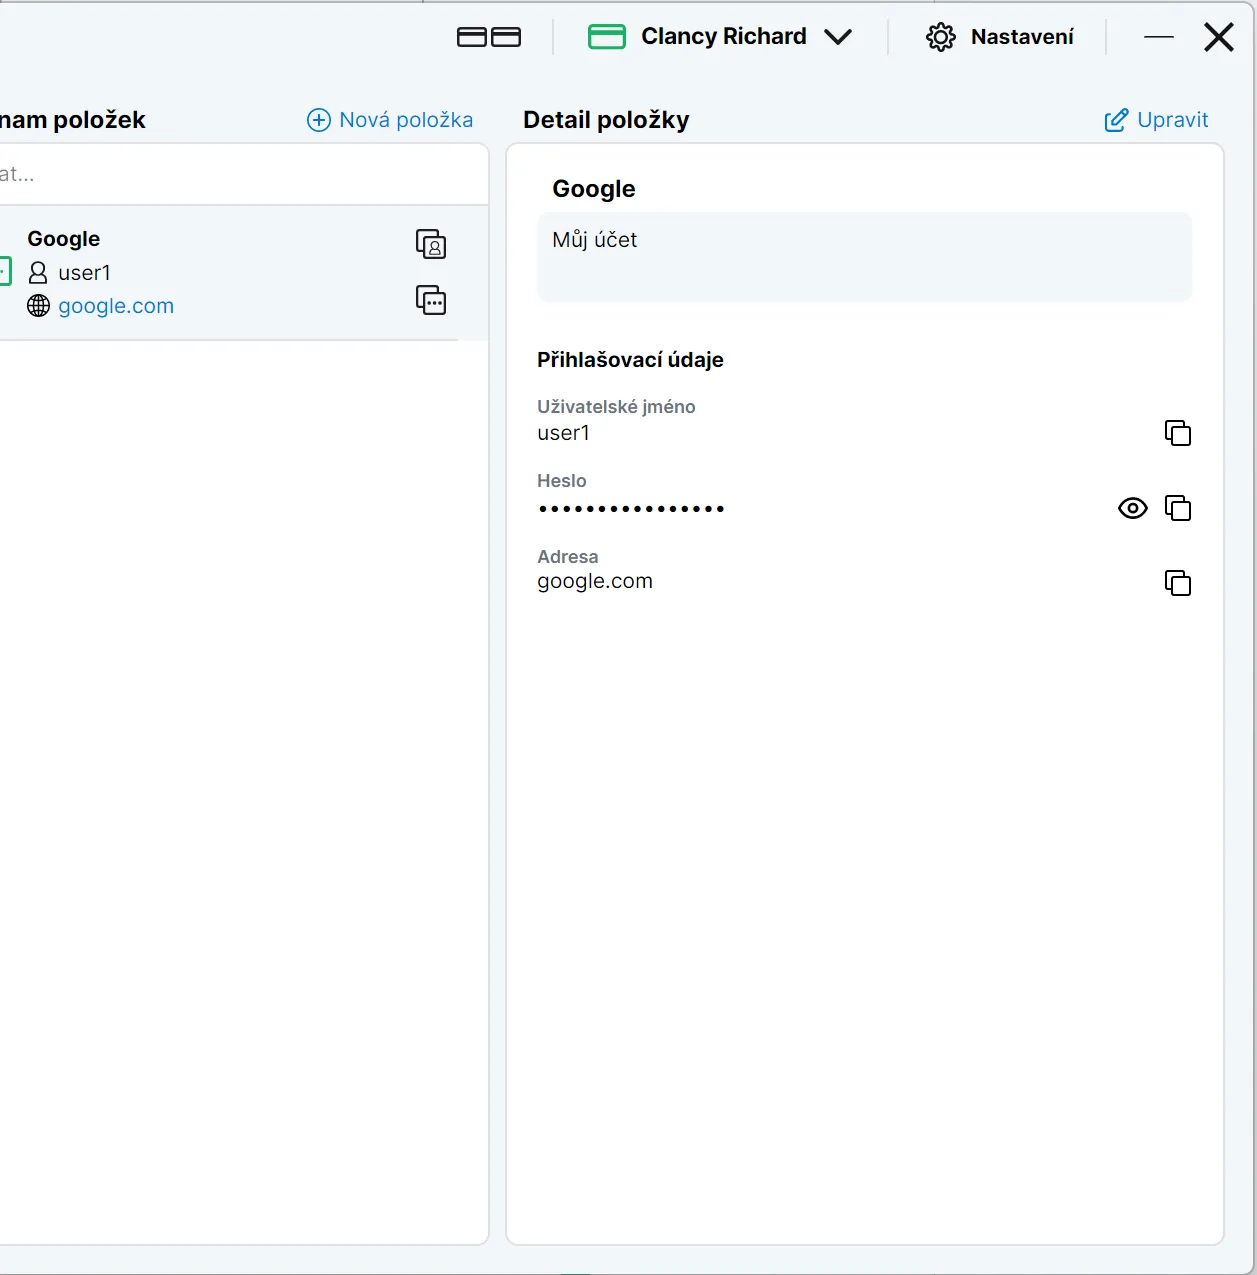Create a new item with Nová položka

coord(390,120)
